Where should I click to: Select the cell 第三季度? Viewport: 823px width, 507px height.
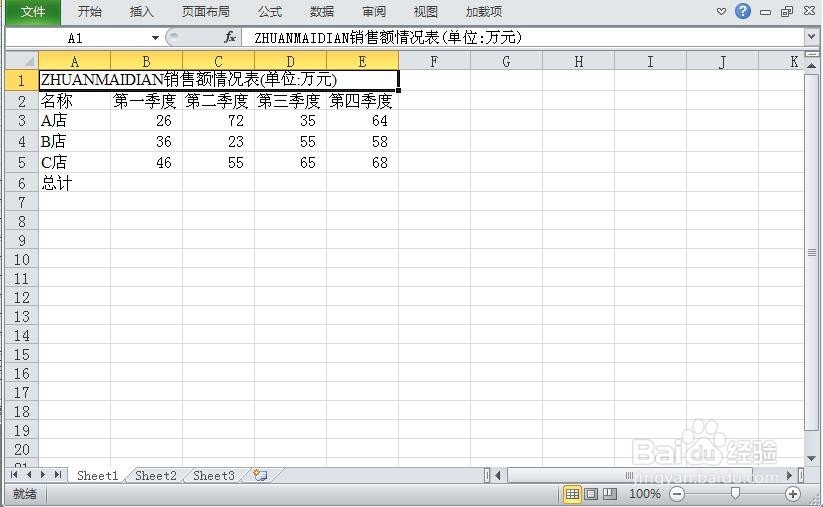pos(290,100)
